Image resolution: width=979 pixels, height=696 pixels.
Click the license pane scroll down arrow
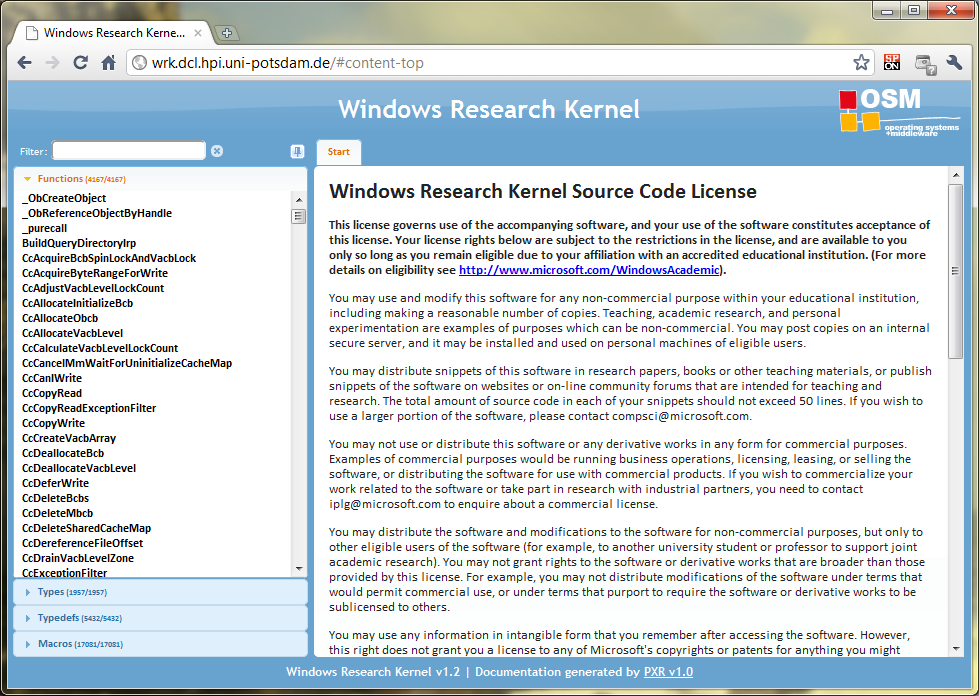tap(955, 649)
